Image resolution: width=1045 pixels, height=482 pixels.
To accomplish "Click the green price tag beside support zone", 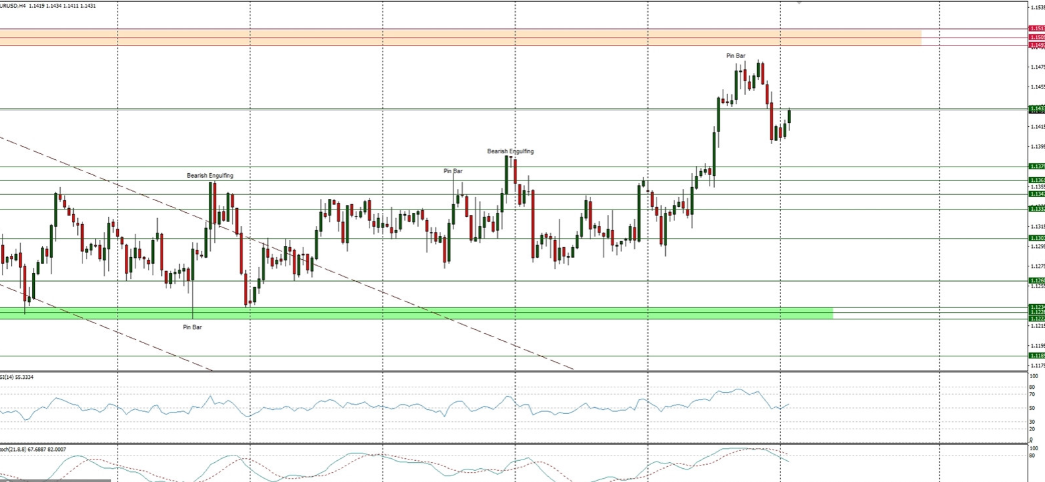I will 1035,313.
